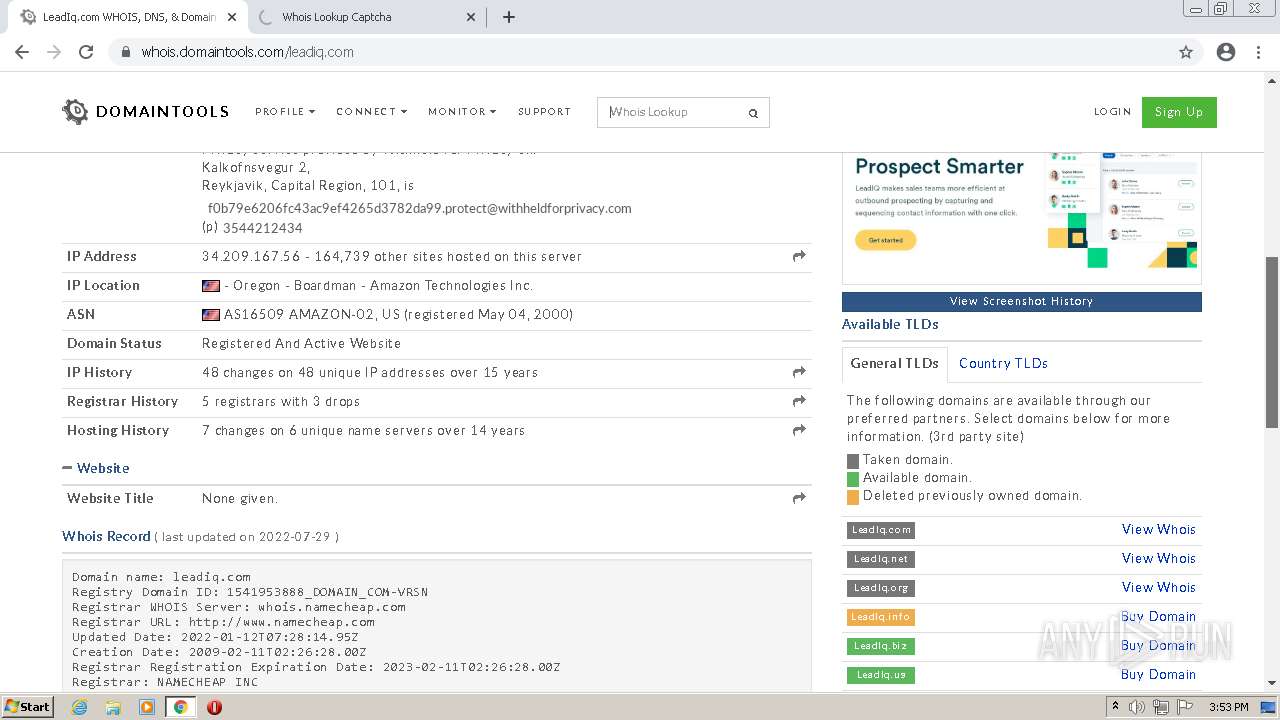Image resolution: width=1280 pixels, height=720 pixels.
Task: Click View Whois for LeadIq.com
Action: pos(1158,530)
